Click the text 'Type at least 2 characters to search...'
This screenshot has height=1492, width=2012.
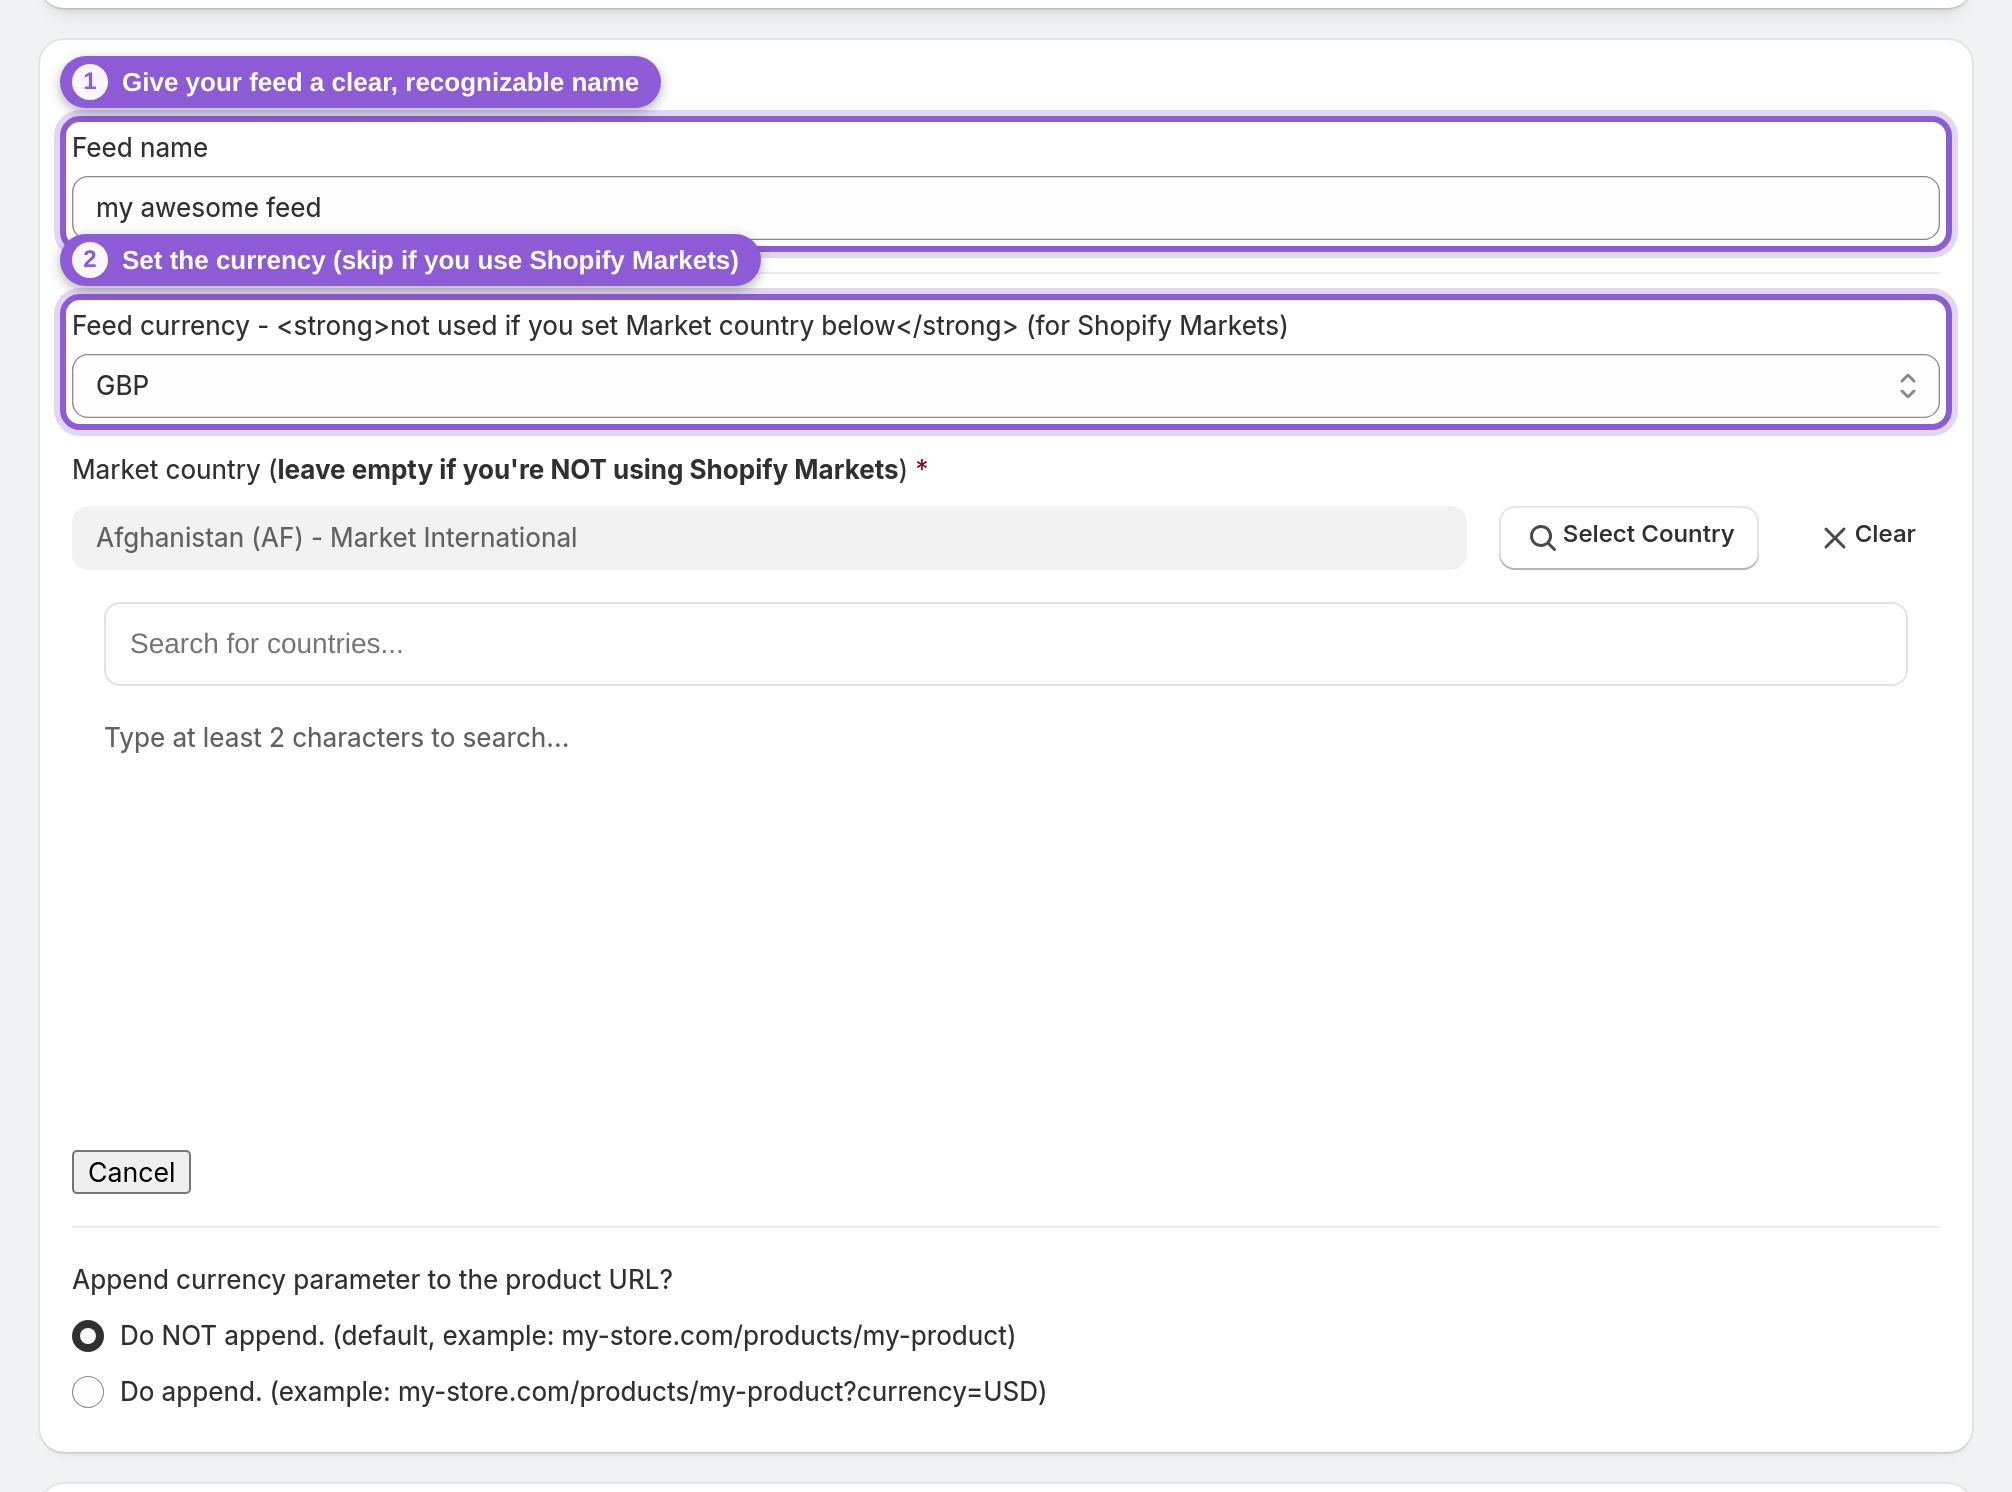pyautogui.click(x=337, y=738)
